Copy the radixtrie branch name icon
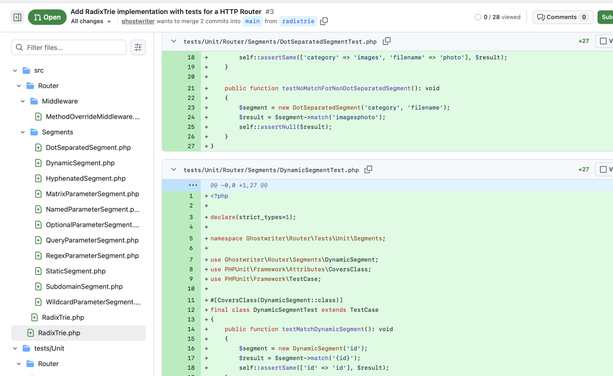Viewport: 613px width, 376px height. pos(324,21)
